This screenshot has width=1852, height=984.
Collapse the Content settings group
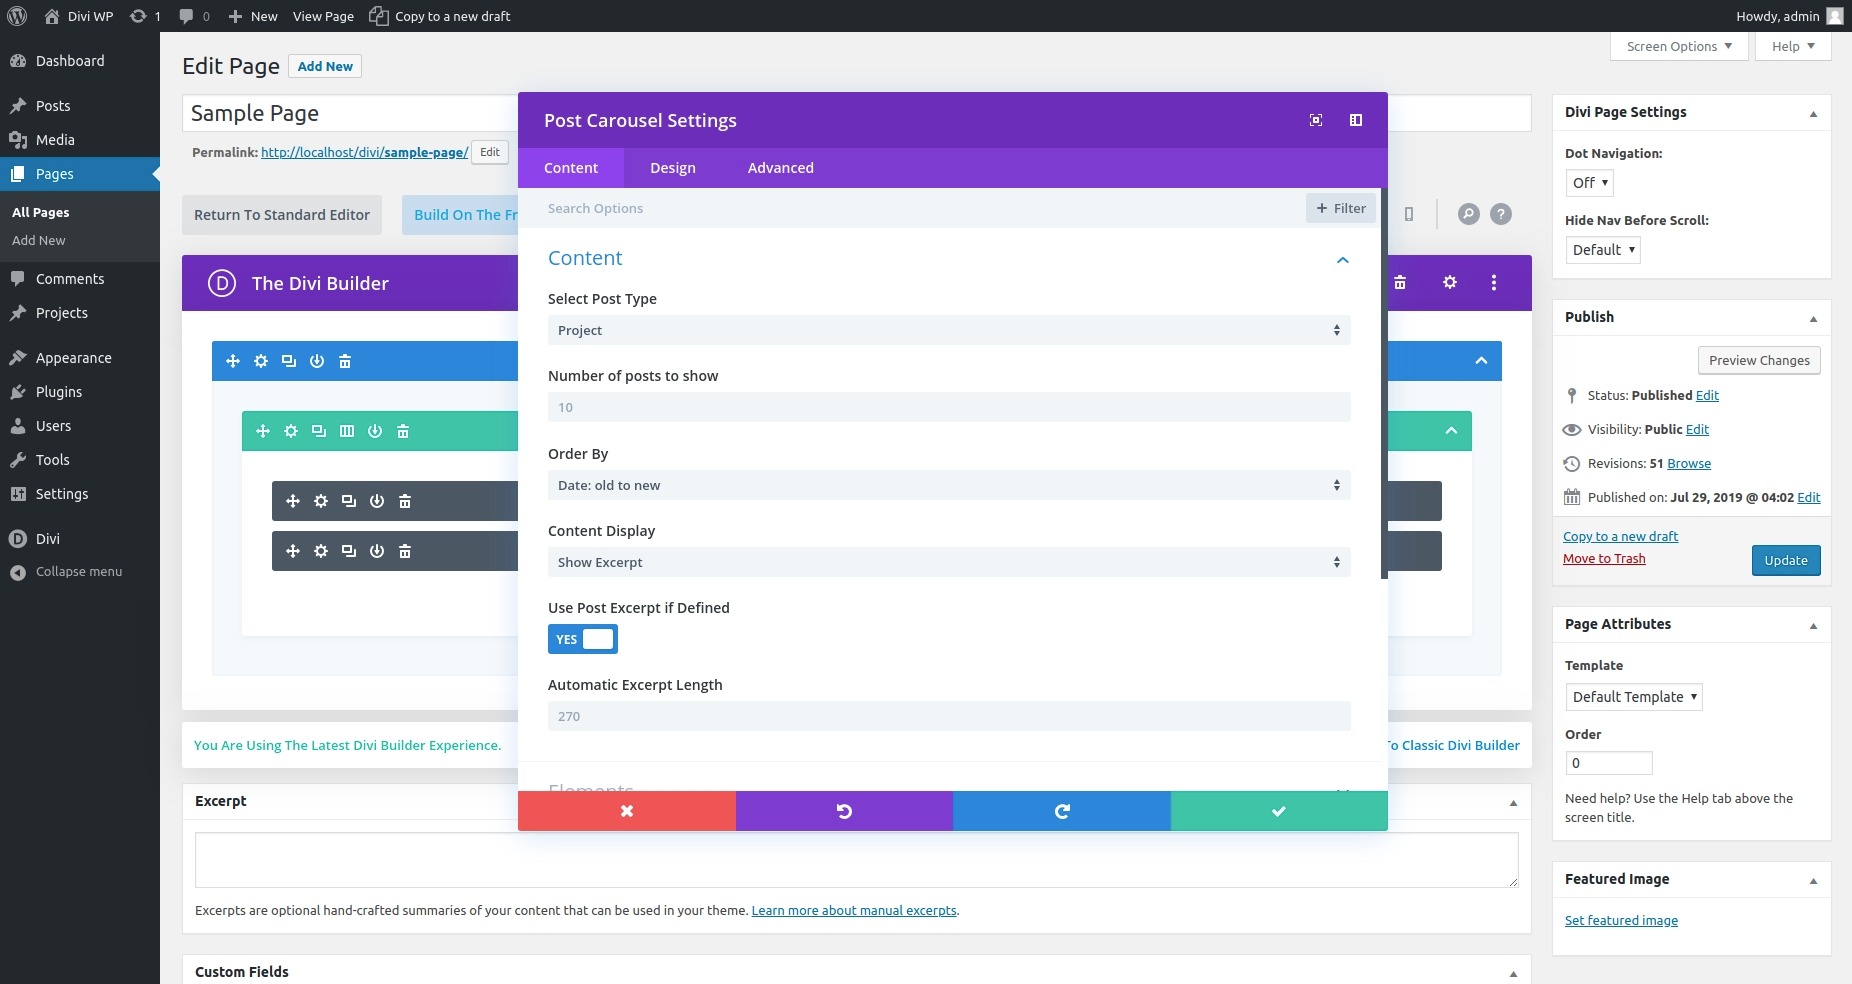[x=1342, y=259]
